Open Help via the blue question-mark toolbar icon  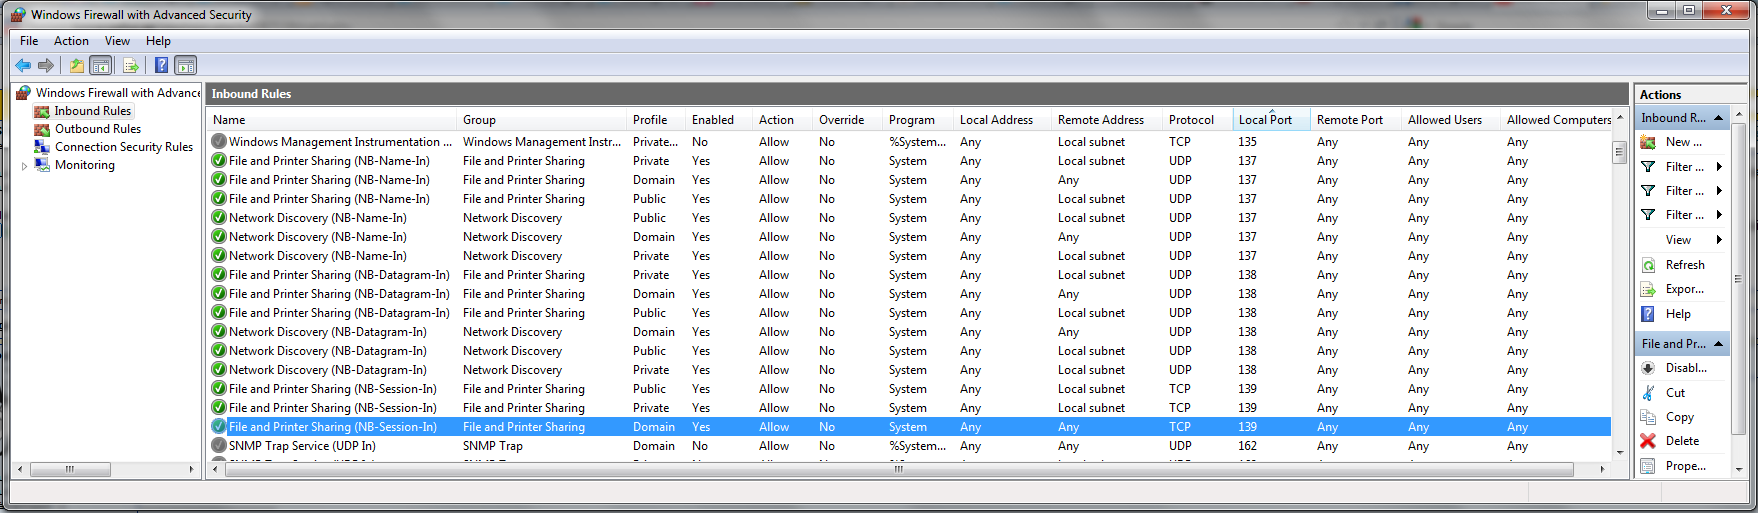(x=161, y=65)
